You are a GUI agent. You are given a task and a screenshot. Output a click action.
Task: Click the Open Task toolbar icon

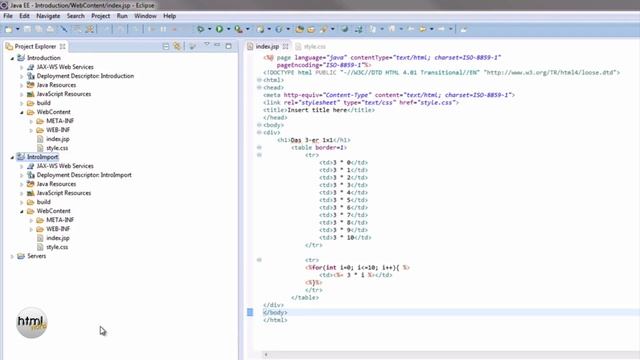[x=311, y=29]
